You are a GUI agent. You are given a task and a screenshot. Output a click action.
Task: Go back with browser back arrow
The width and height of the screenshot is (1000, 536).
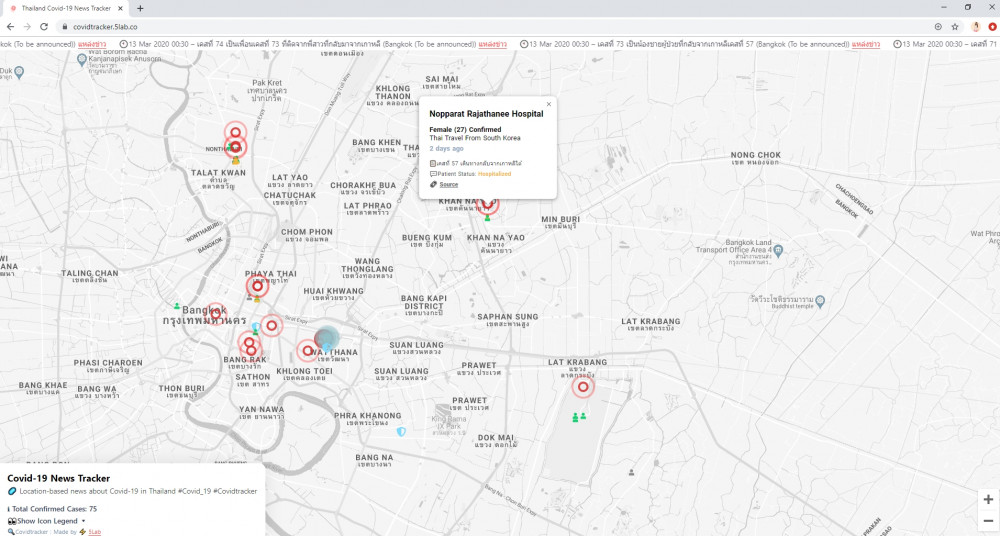(10, 27)
